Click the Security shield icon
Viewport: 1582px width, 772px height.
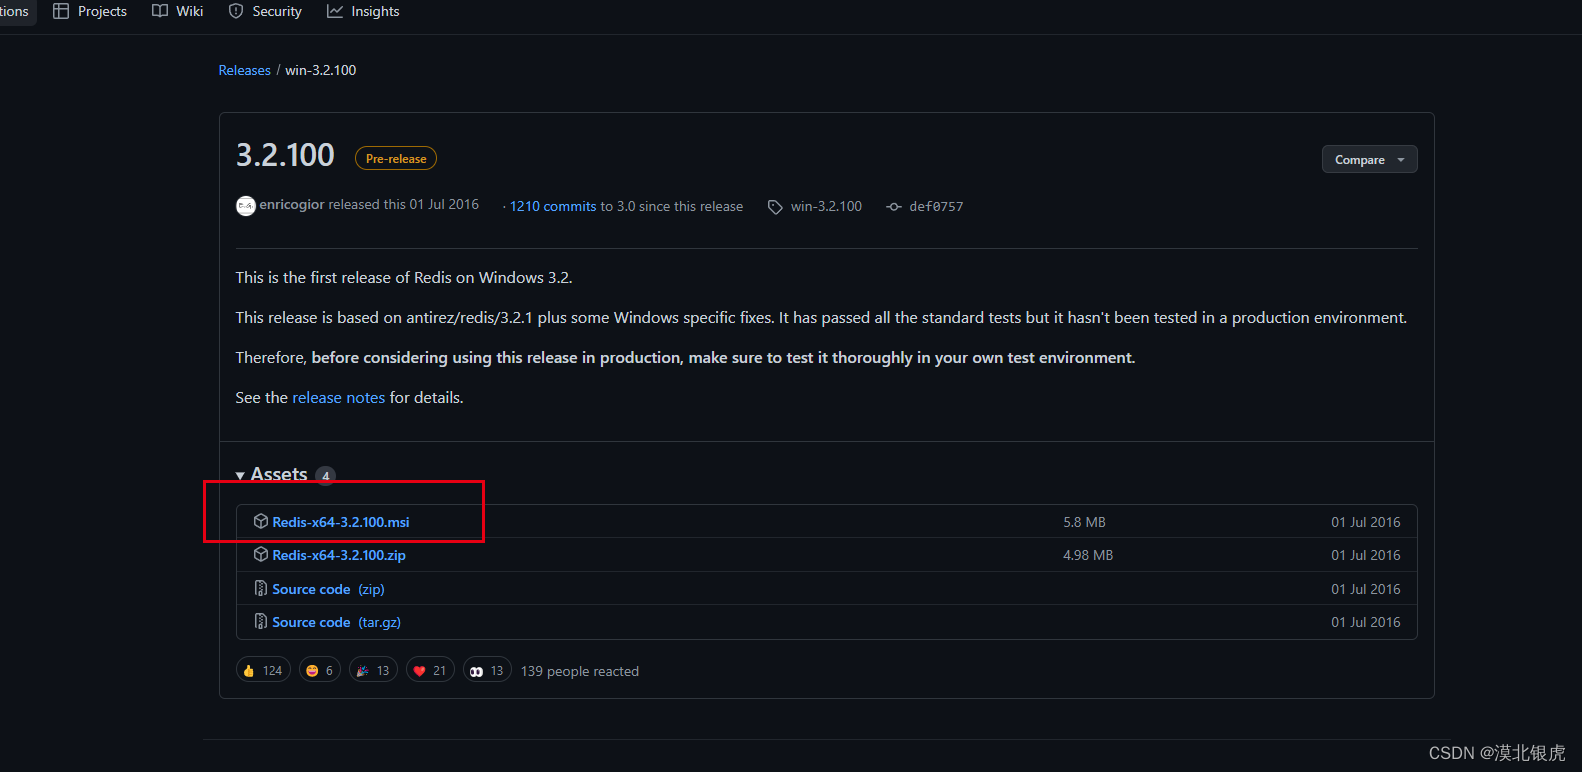click(x=236, y=11)
